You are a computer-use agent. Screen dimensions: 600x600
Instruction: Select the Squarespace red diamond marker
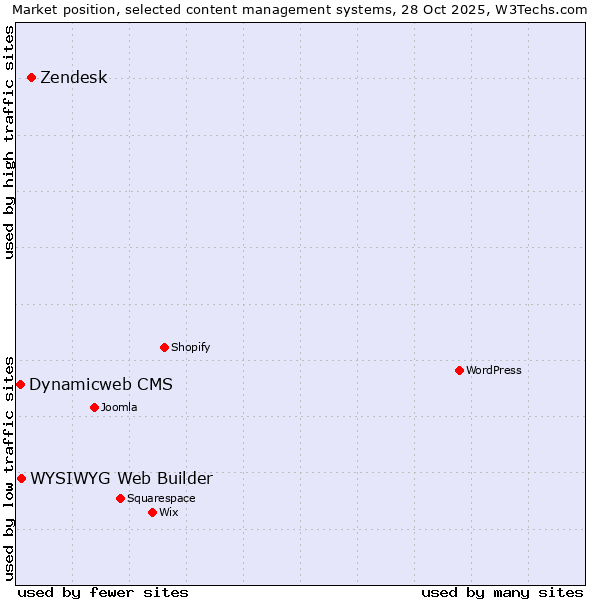tap(120, 498)
